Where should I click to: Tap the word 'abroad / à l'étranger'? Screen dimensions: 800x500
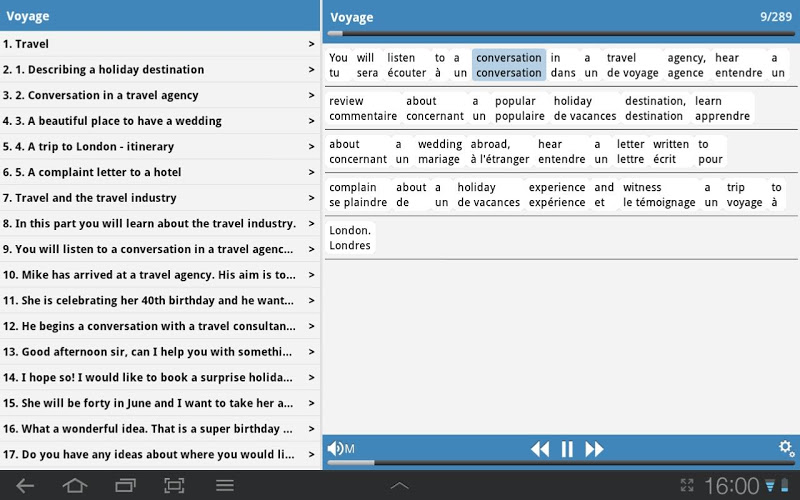pos(499,152)
